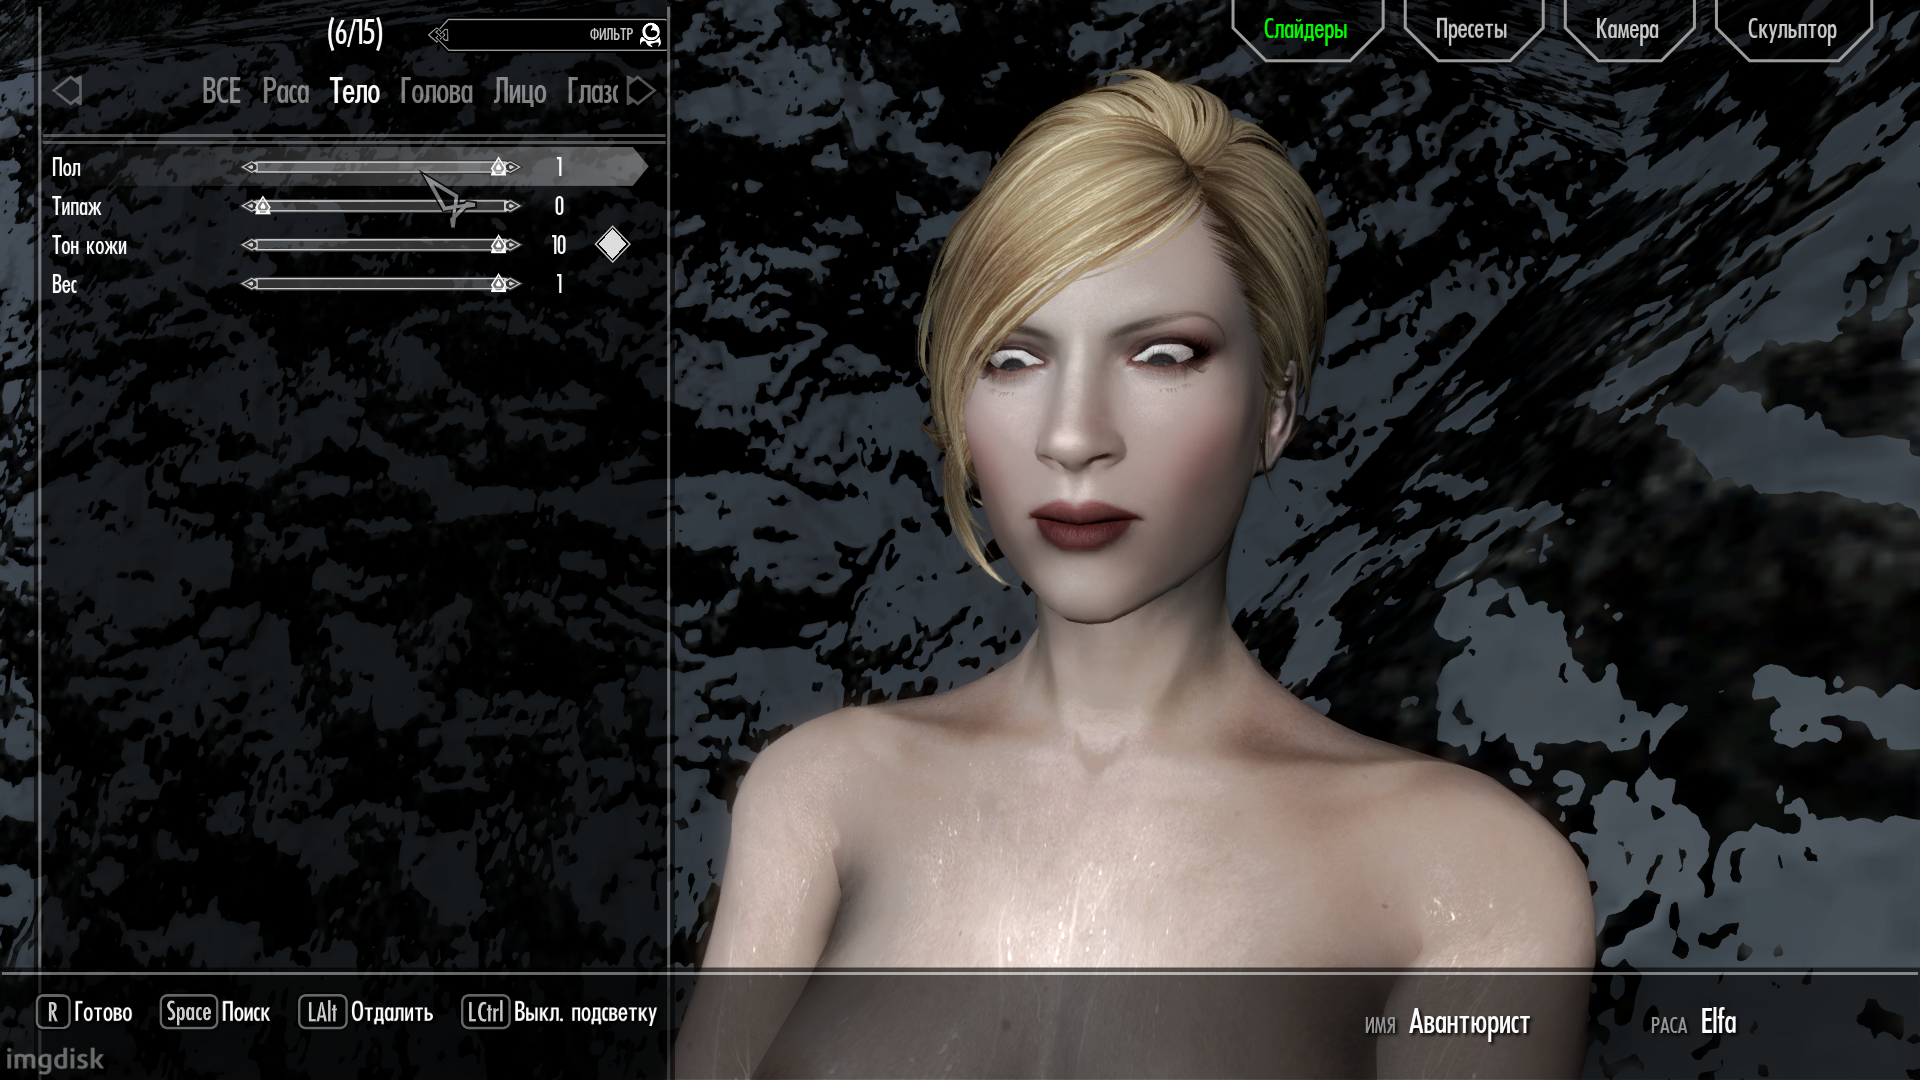Click the race name Elfa
The height and width of the screenshot is (1080, 1920).
point(1718,1022)
